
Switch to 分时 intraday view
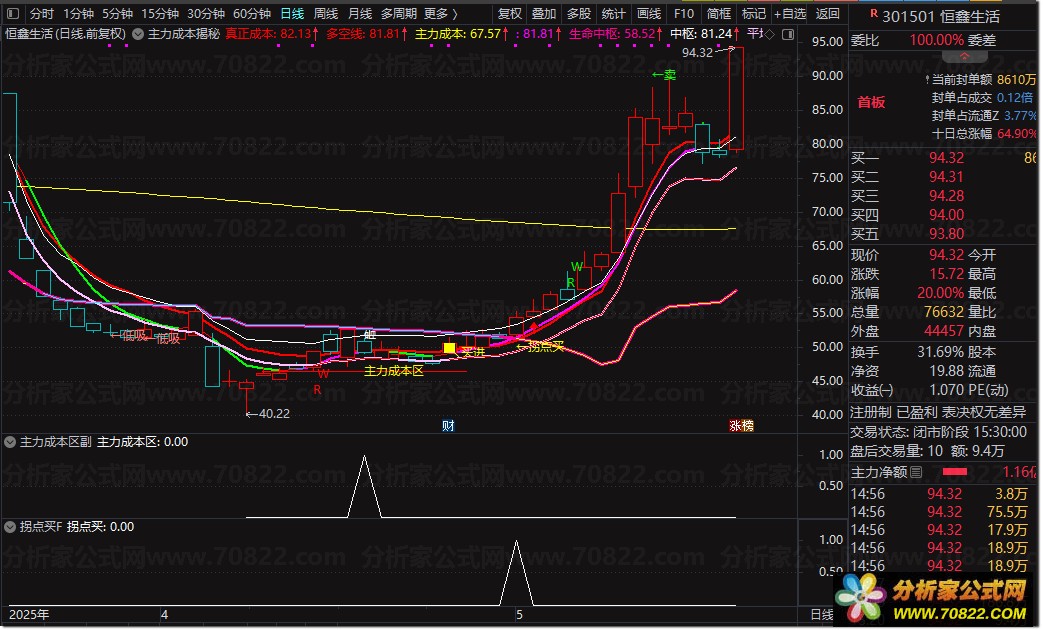[41, 13]
